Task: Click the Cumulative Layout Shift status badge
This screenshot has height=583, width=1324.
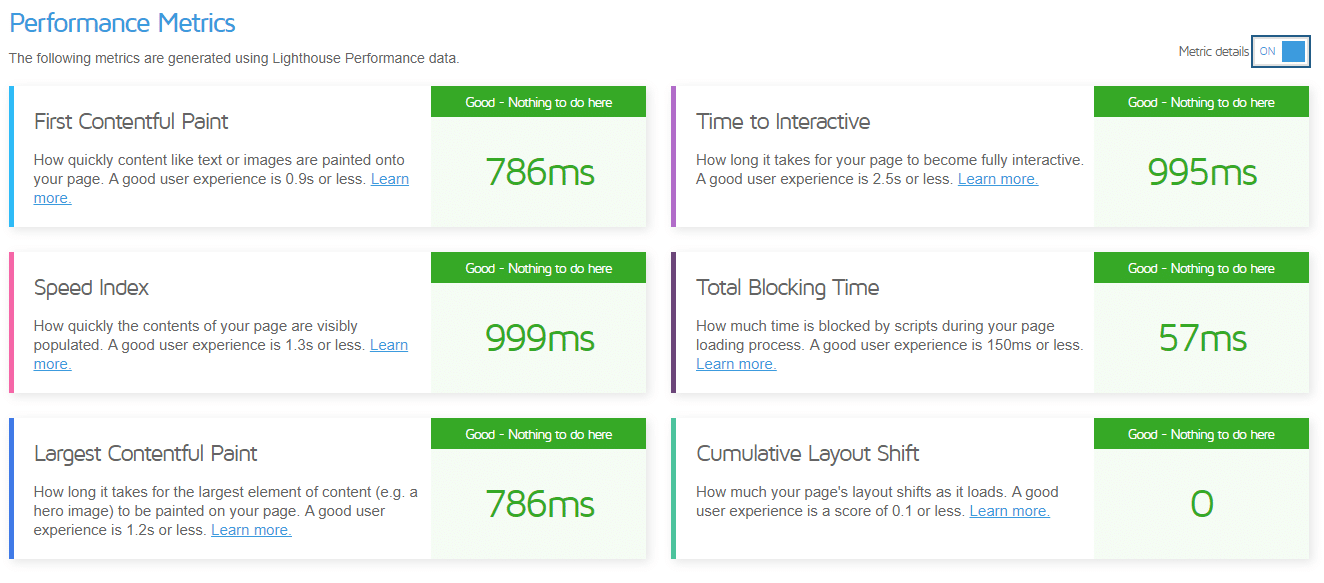Action: pos(1201,433)
